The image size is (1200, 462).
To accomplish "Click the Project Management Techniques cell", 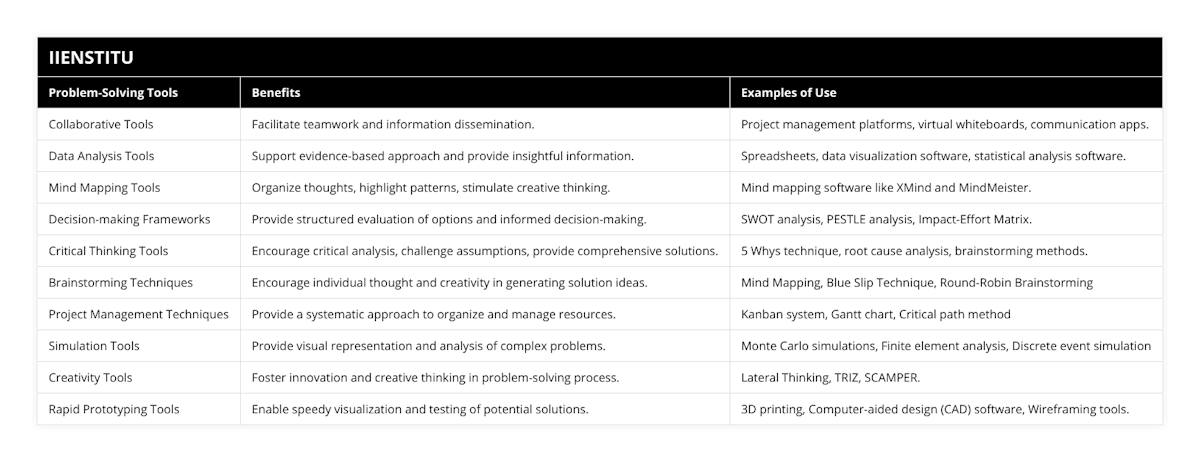I will coord(138,314).
